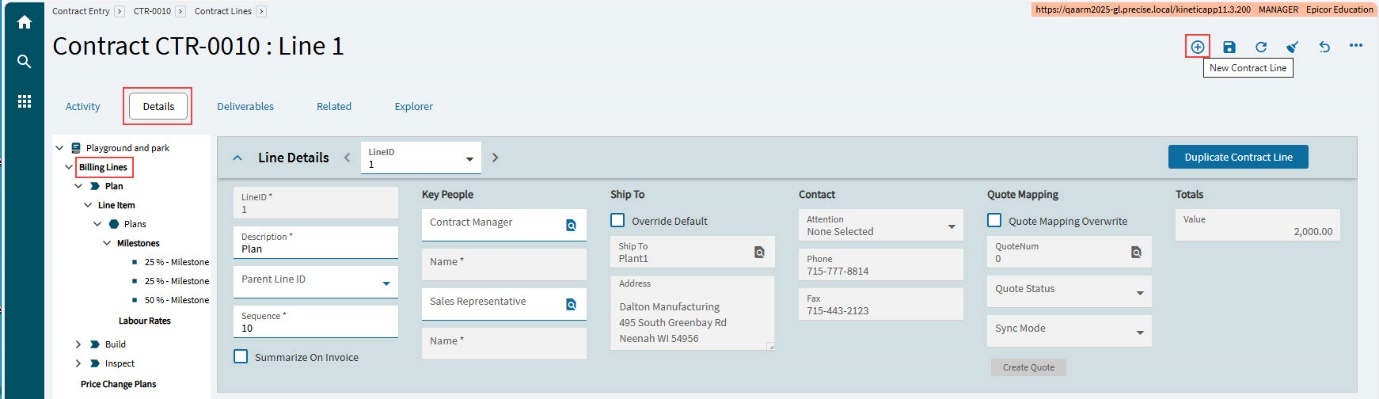The height and width of the screenshot is (399, 1379).
Task: Collapse the Billing Lines node
Action: (x=69, y=167)
